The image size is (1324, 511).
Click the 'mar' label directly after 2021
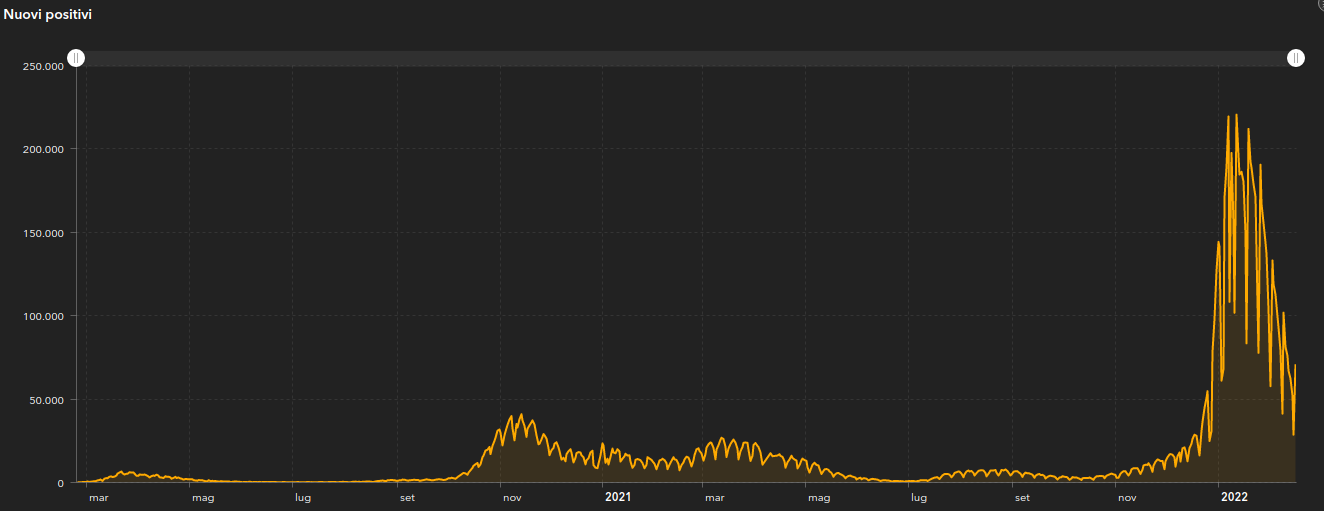(714, 497)
